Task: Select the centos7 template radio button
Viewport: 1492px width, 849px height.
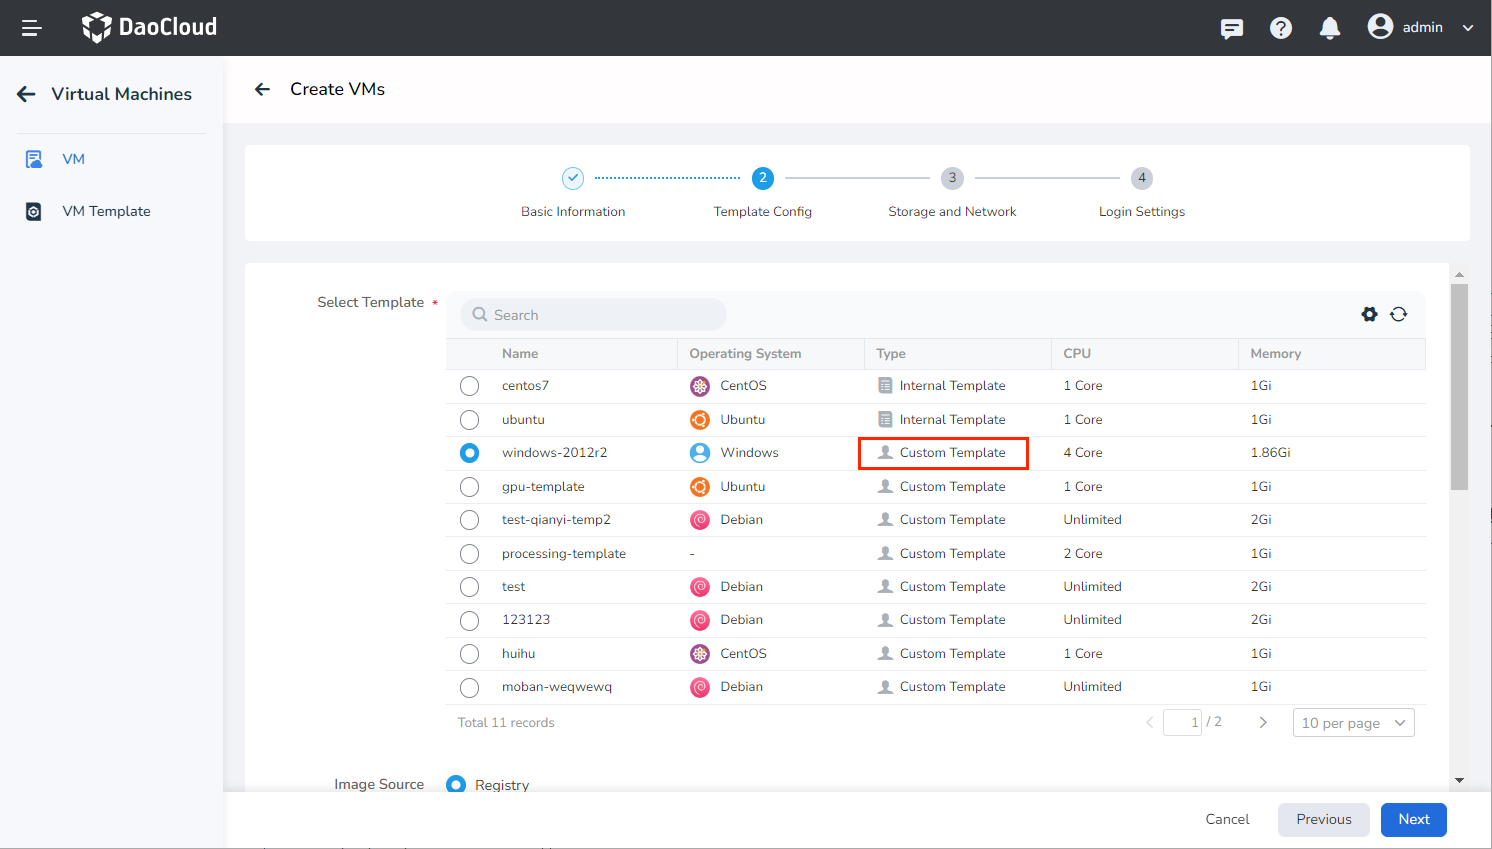Action: coord(469,386)
